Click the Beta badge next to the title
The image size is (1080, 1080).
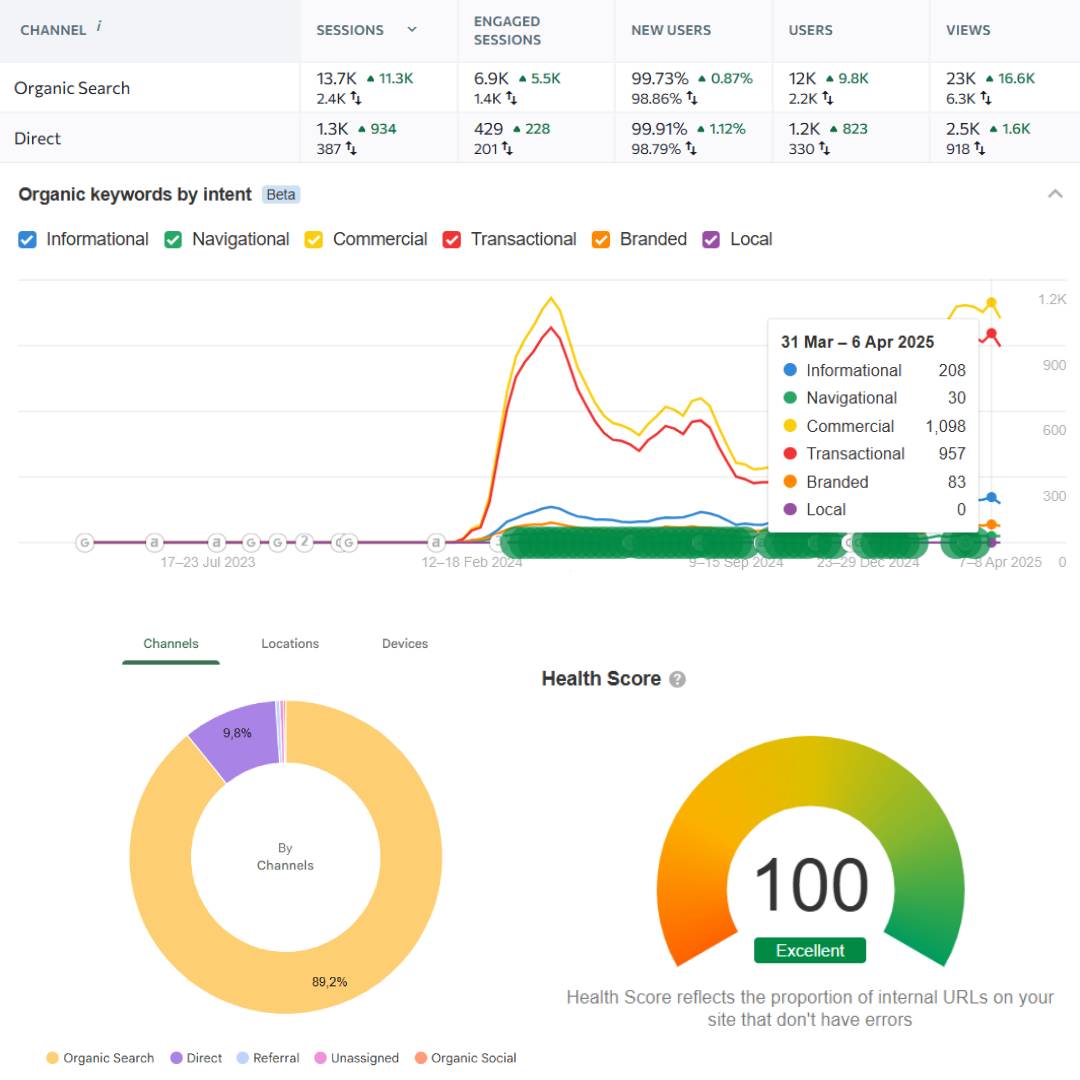click(x=281, y=195)
